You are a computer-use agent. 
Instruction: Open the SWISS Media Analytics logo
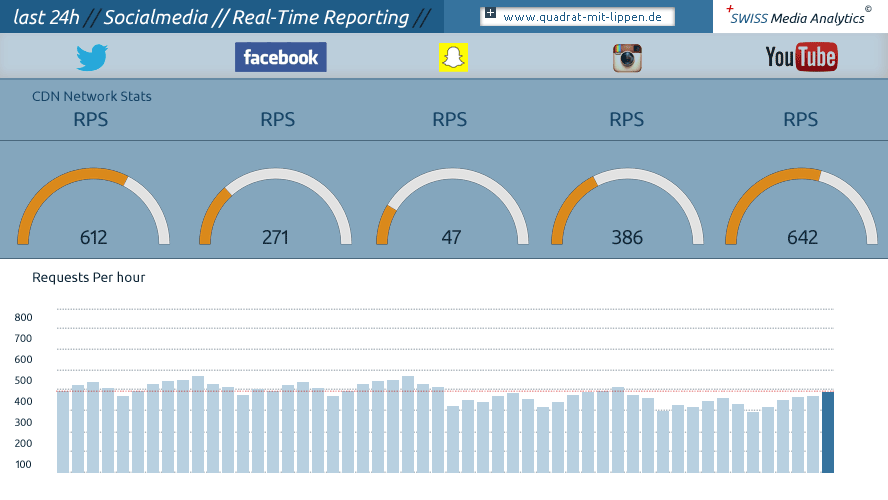800,16
